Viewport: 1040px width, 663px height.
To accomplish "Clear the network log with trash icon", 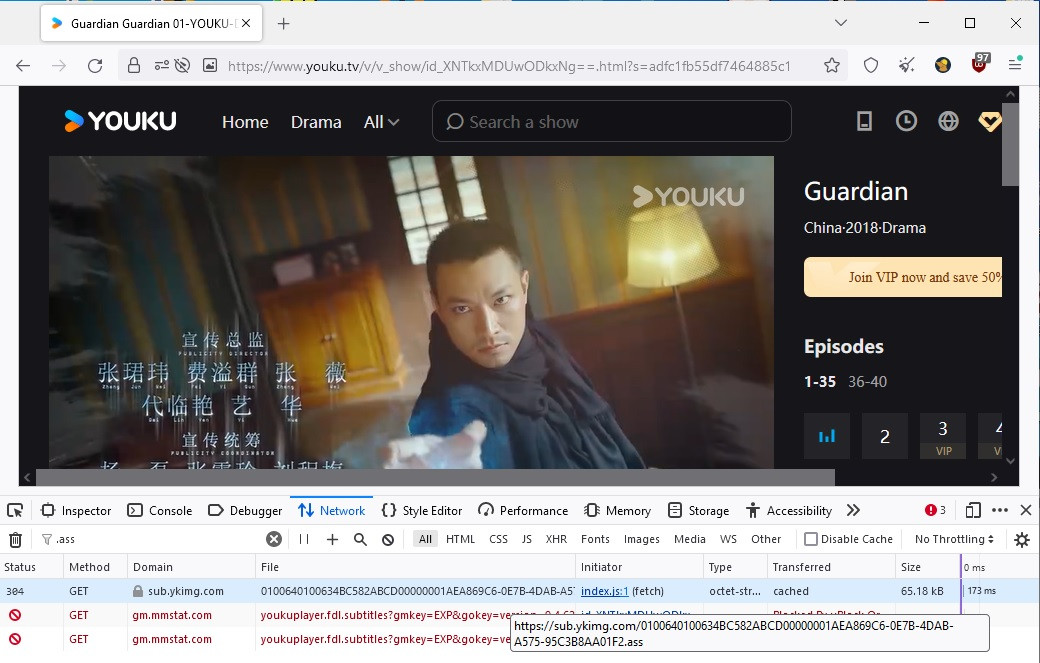I will (15, 539).
